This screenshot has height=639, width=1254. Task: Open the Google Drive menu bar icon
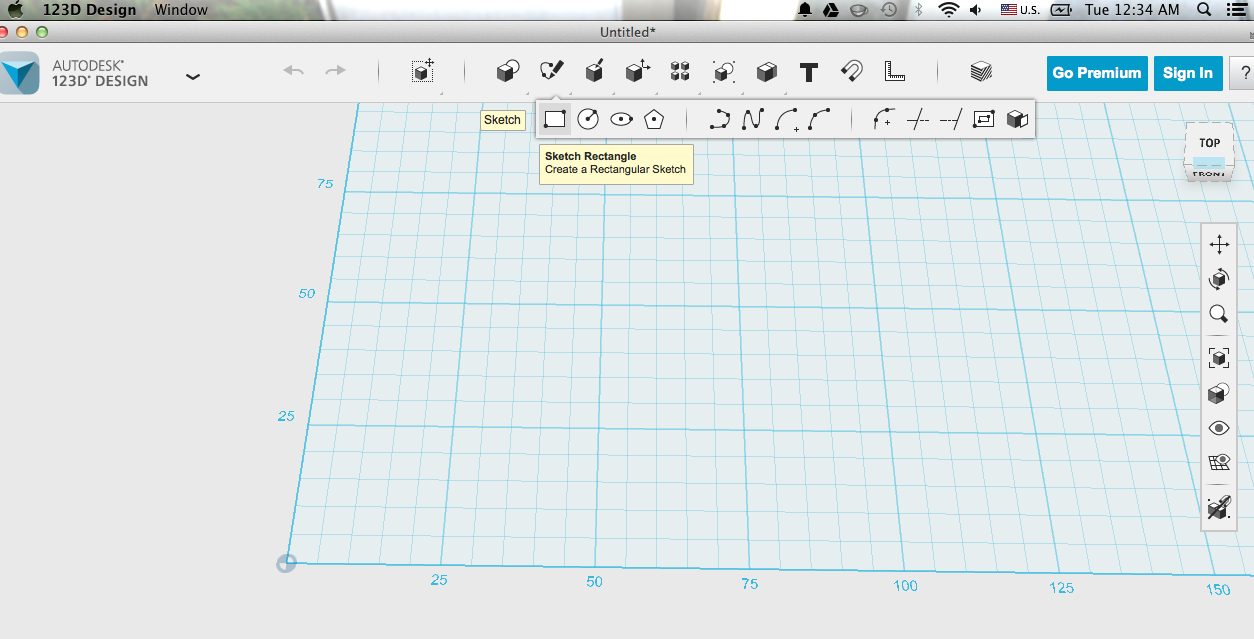tap(830, 9)
